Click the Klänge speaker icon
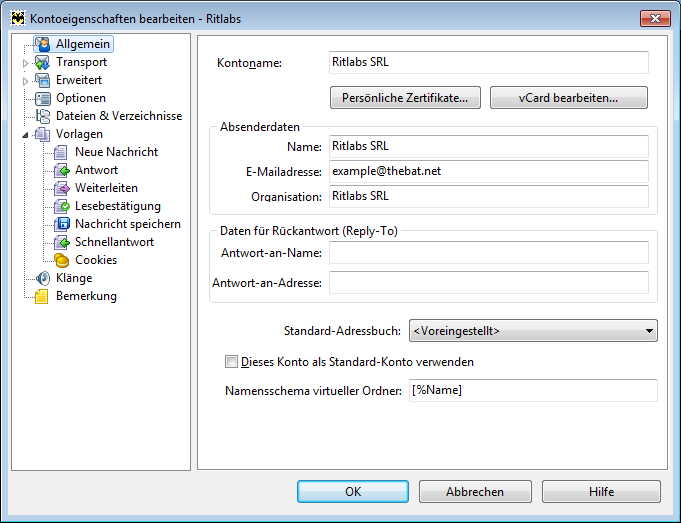 43,278
